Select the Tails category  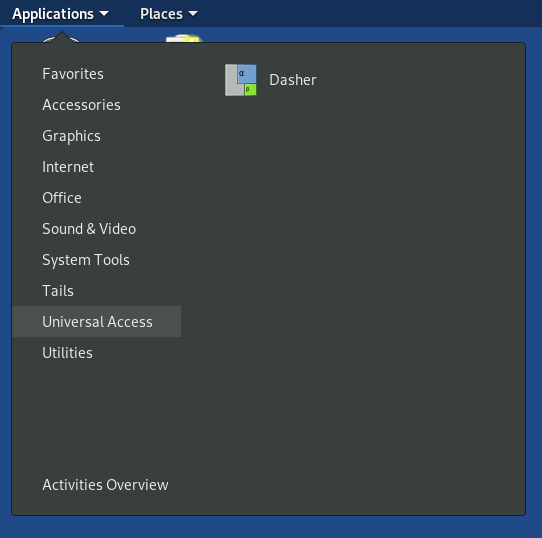pos(96,291)
